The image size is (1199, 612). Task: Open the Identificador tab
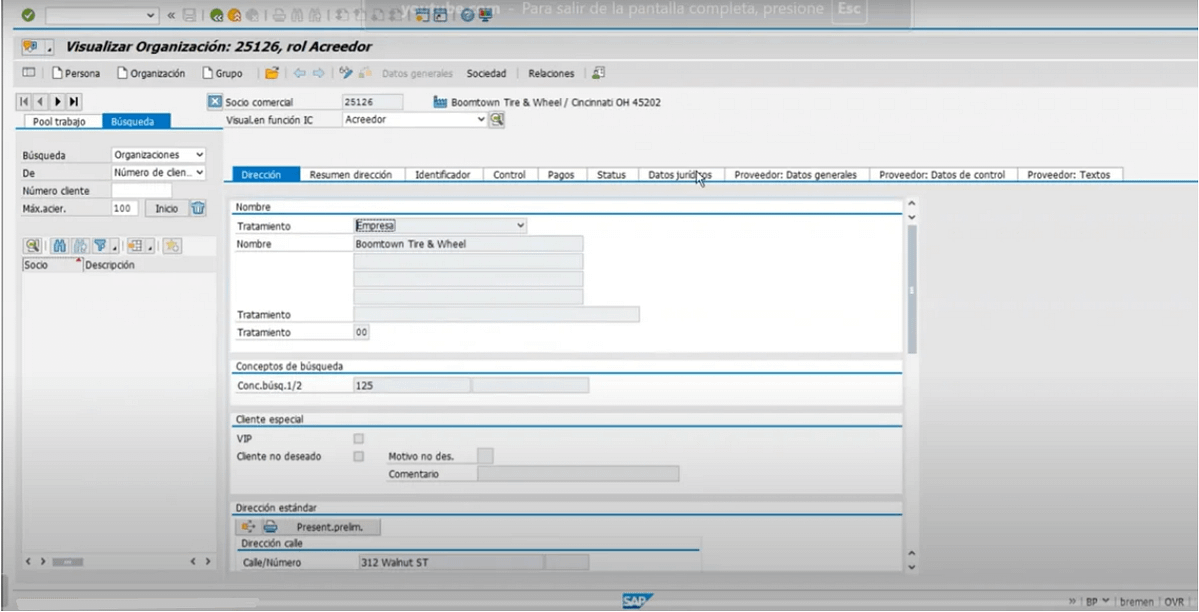pyautogui.click(x=443, y=174)
